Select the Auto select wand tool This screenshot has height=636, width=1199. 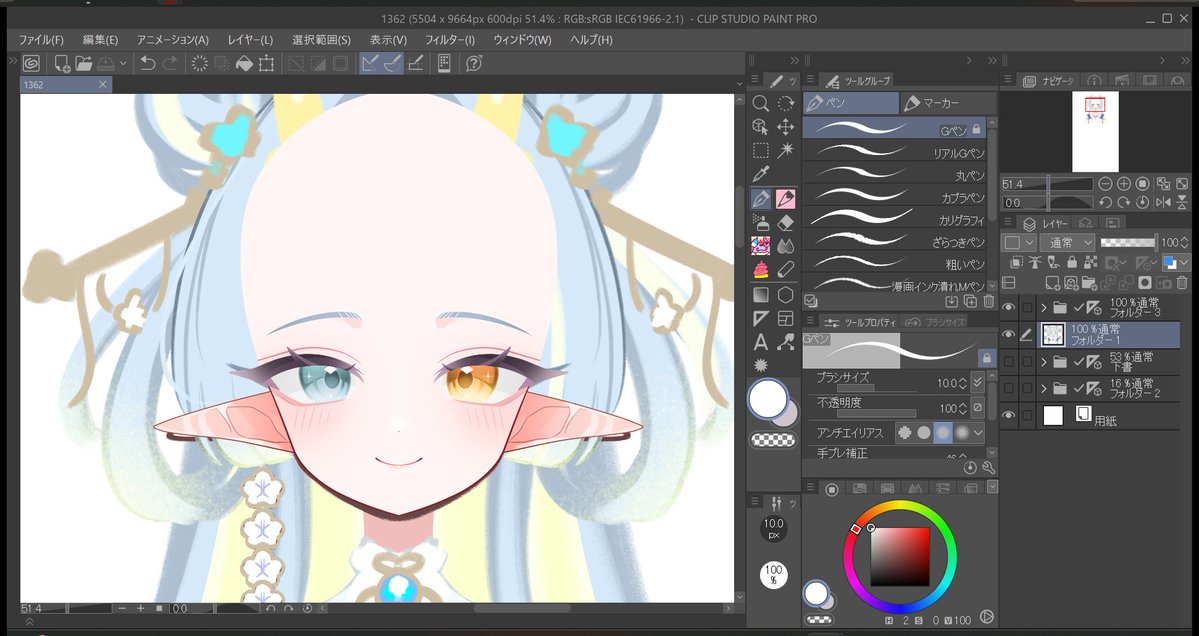pos(785,150)
